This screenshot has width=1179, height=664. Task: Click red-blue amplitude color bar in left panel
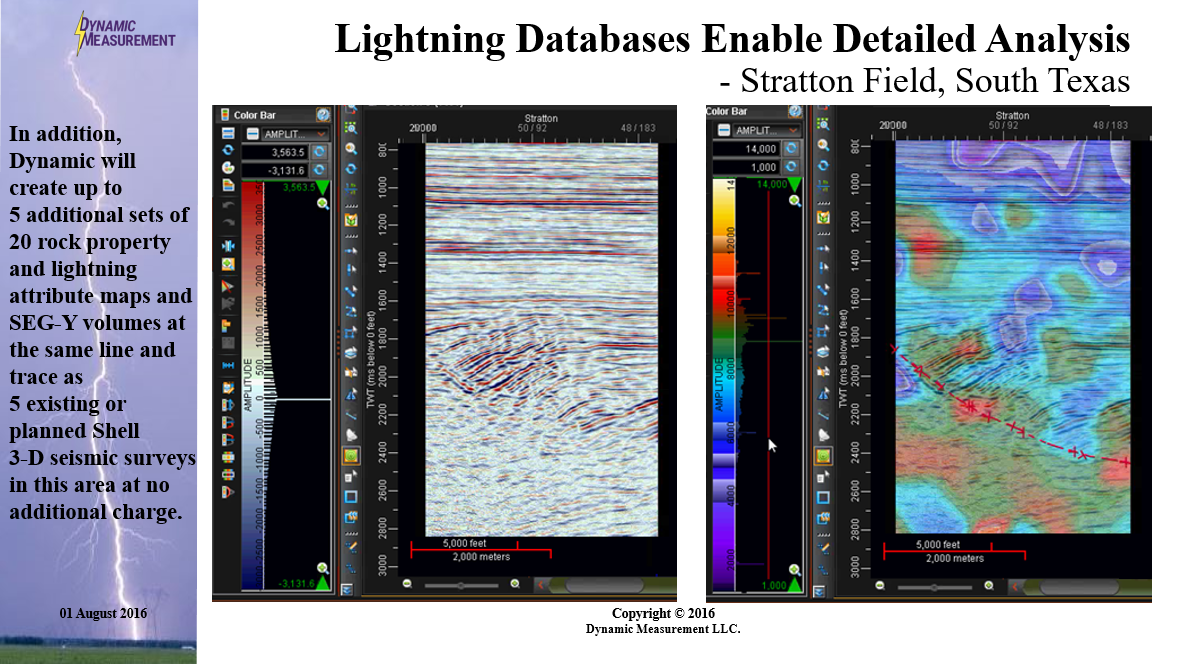pos(252,386)
